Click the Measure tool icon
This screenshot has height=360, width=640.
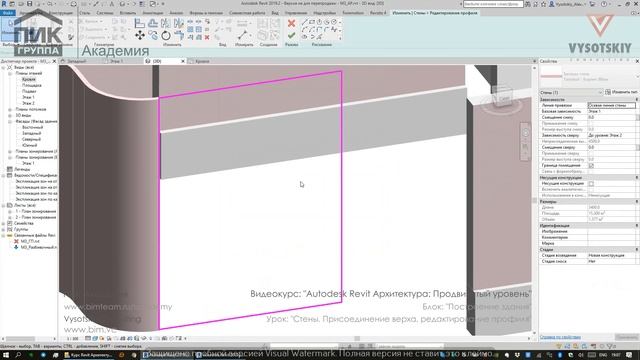point(243,35)
